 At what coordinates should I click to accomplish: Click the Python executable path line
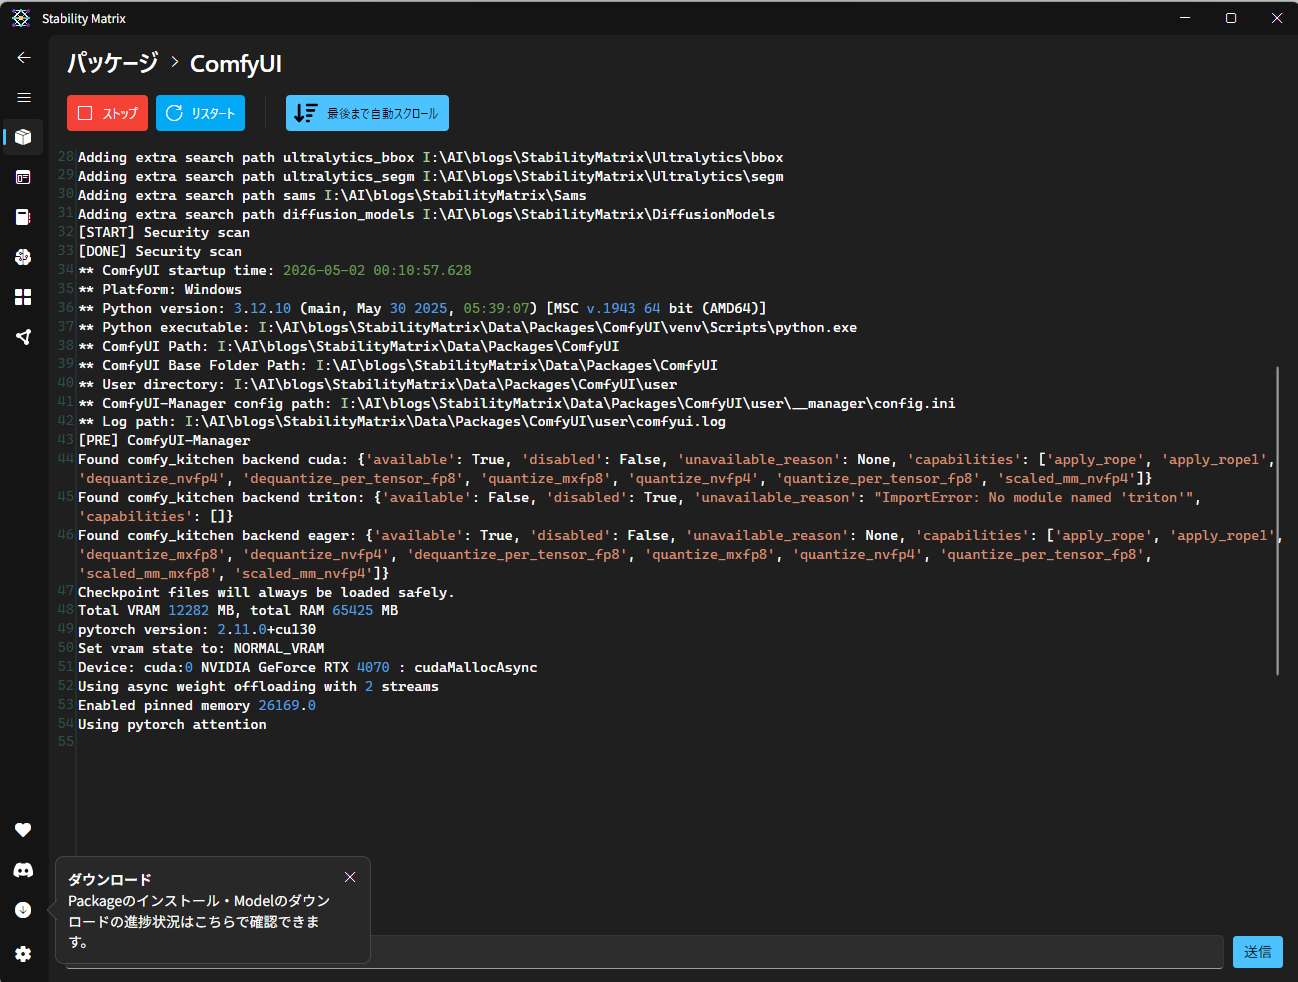point(467,327)
